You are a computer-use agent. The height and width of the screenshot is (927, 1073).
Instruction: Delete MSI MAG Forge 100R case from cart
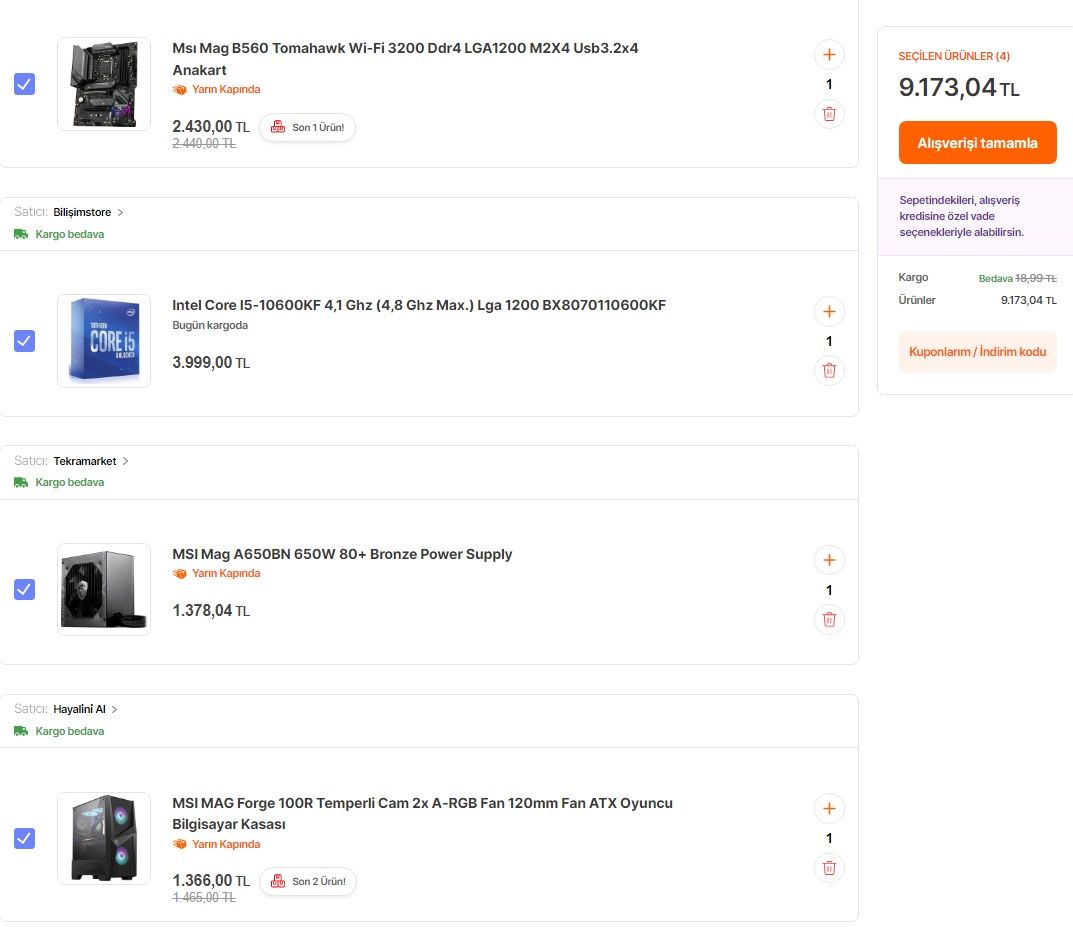pyautogui.click(x=829, y=868)
